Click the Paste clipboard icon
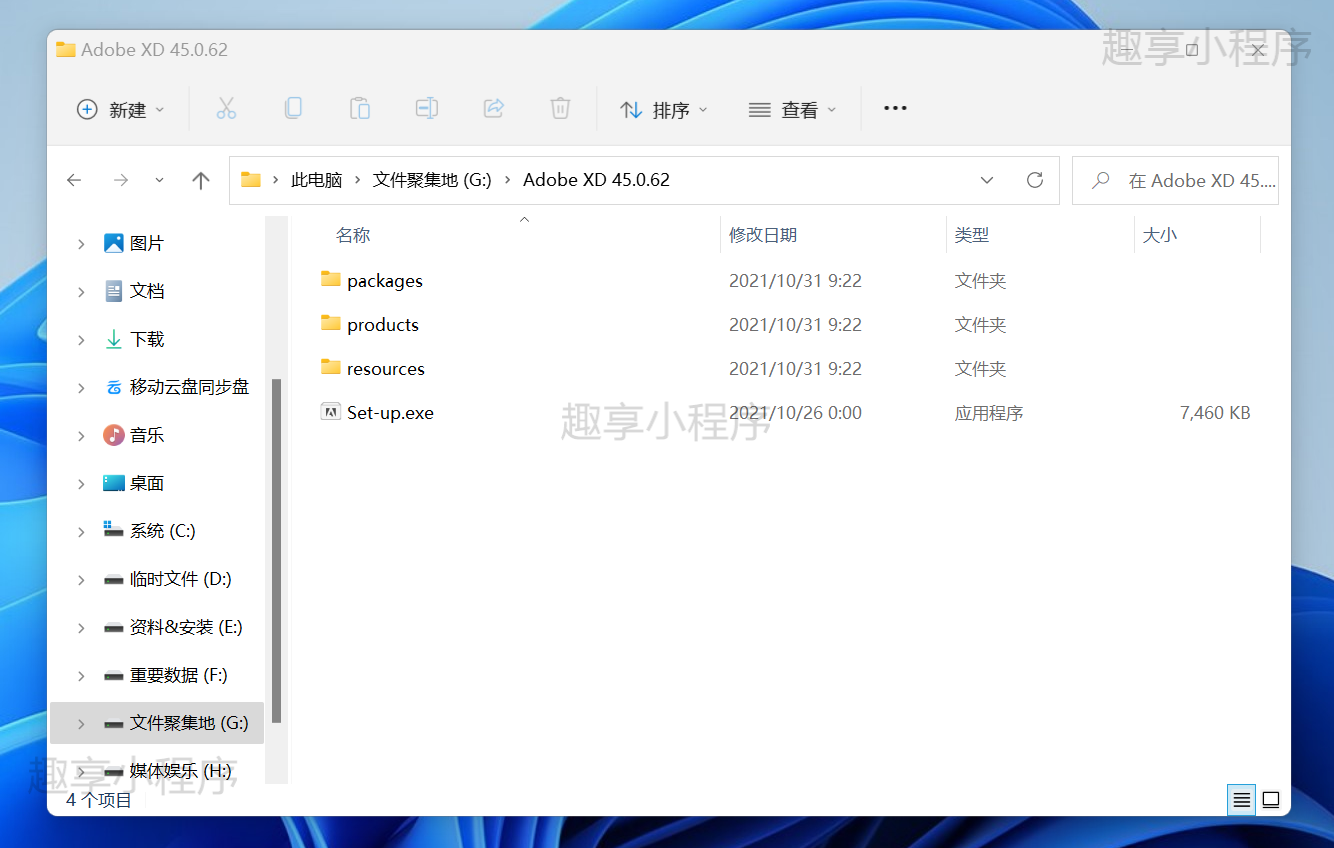 [360, 108]
